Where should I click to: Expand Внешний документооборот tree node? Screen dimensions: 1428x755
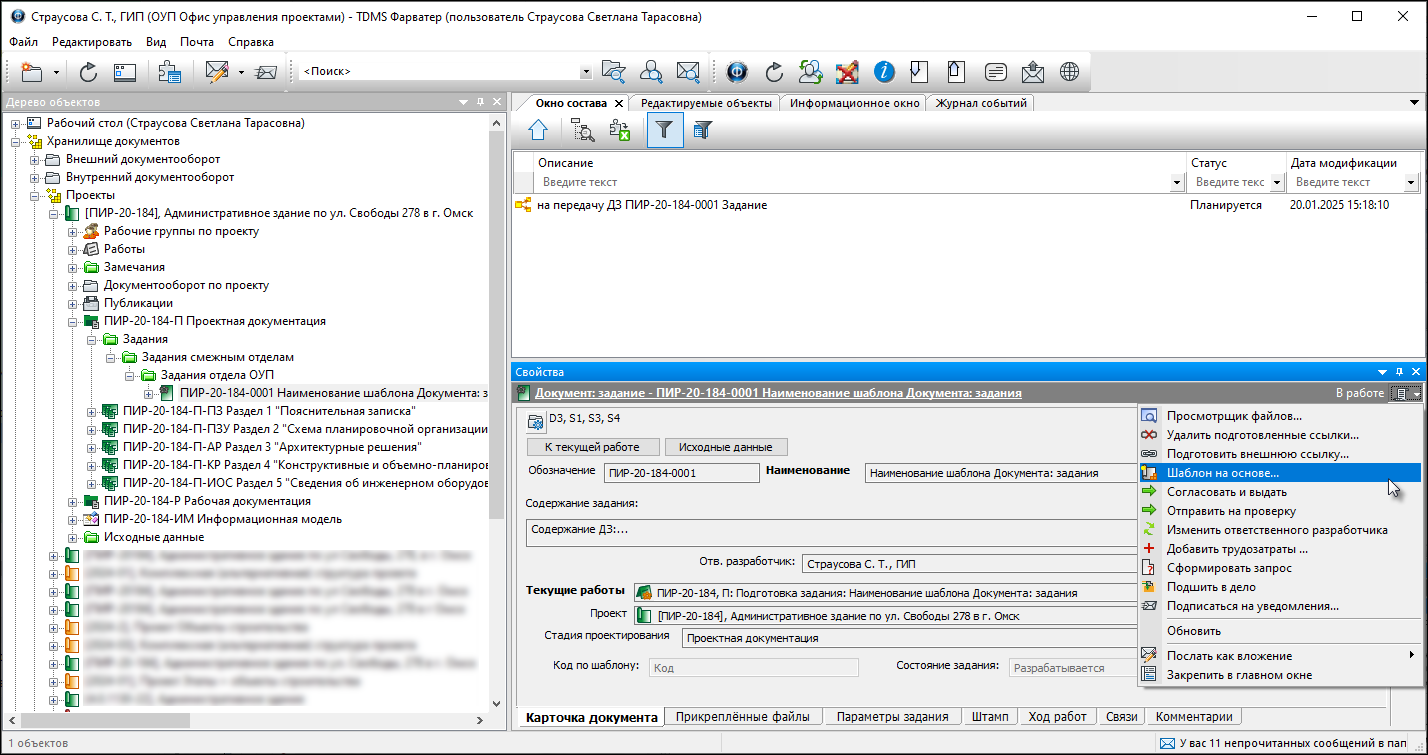pyautogui.click(x=35, y=159)
